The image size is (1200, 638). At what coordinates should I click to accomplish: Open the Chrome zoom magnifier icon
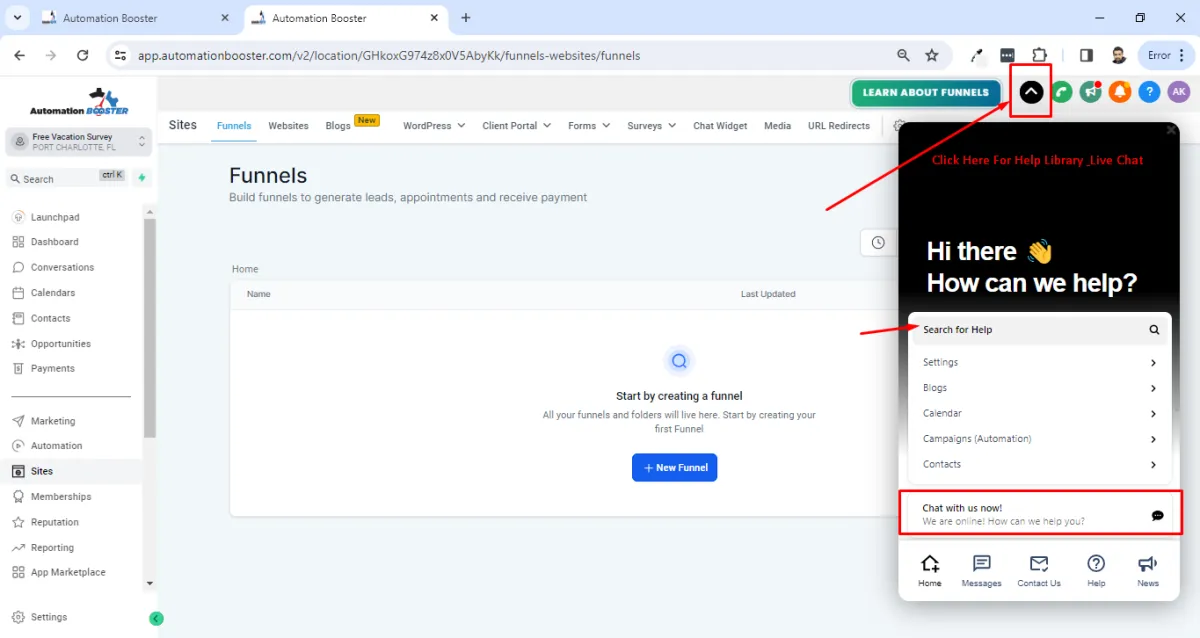coord(903,56)
